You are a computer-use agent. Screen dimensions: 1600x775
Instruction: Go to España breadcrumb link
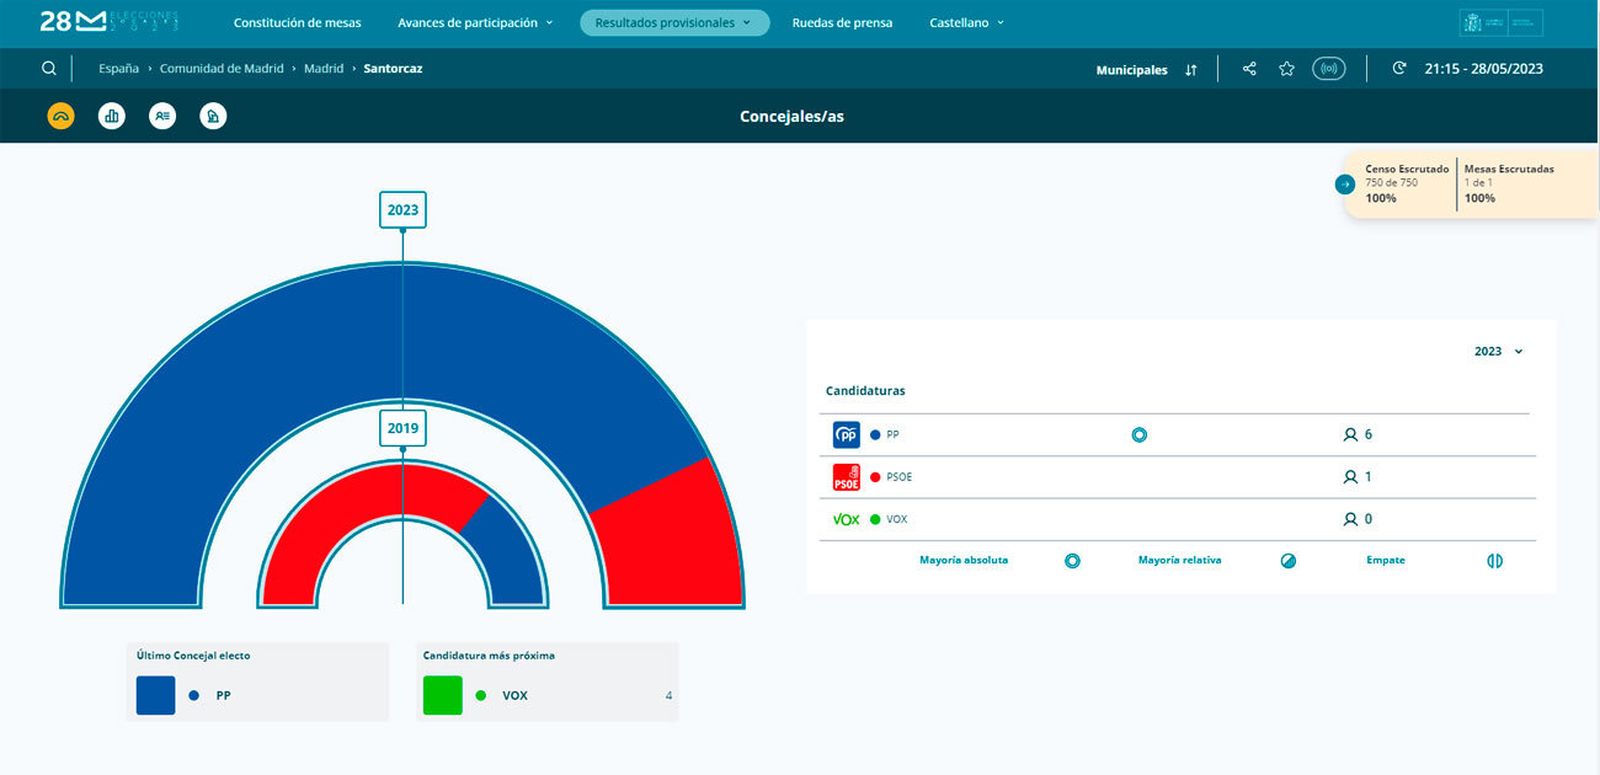pos(119,69)
